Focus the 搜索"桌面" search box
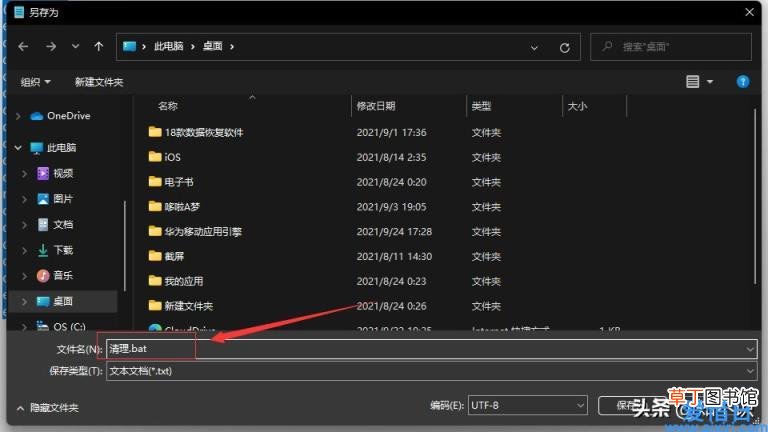The width and height of the screenshot is (768, 432). 671,47
